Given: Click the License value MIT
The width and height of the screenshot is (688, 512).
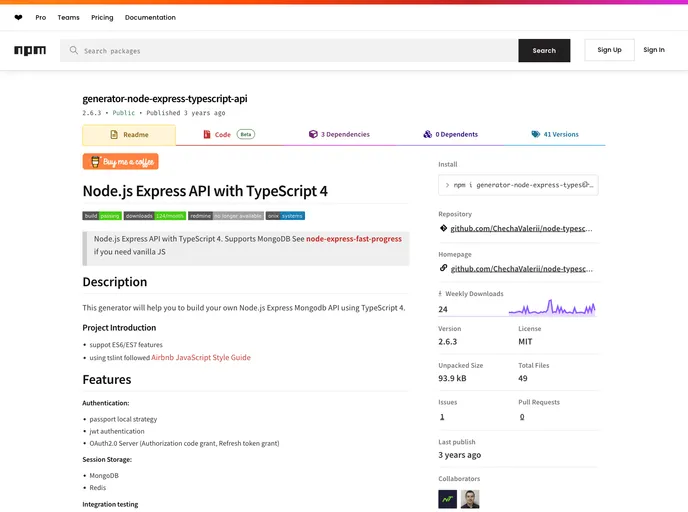Looking at the screenshot, I should click(525, 342).
